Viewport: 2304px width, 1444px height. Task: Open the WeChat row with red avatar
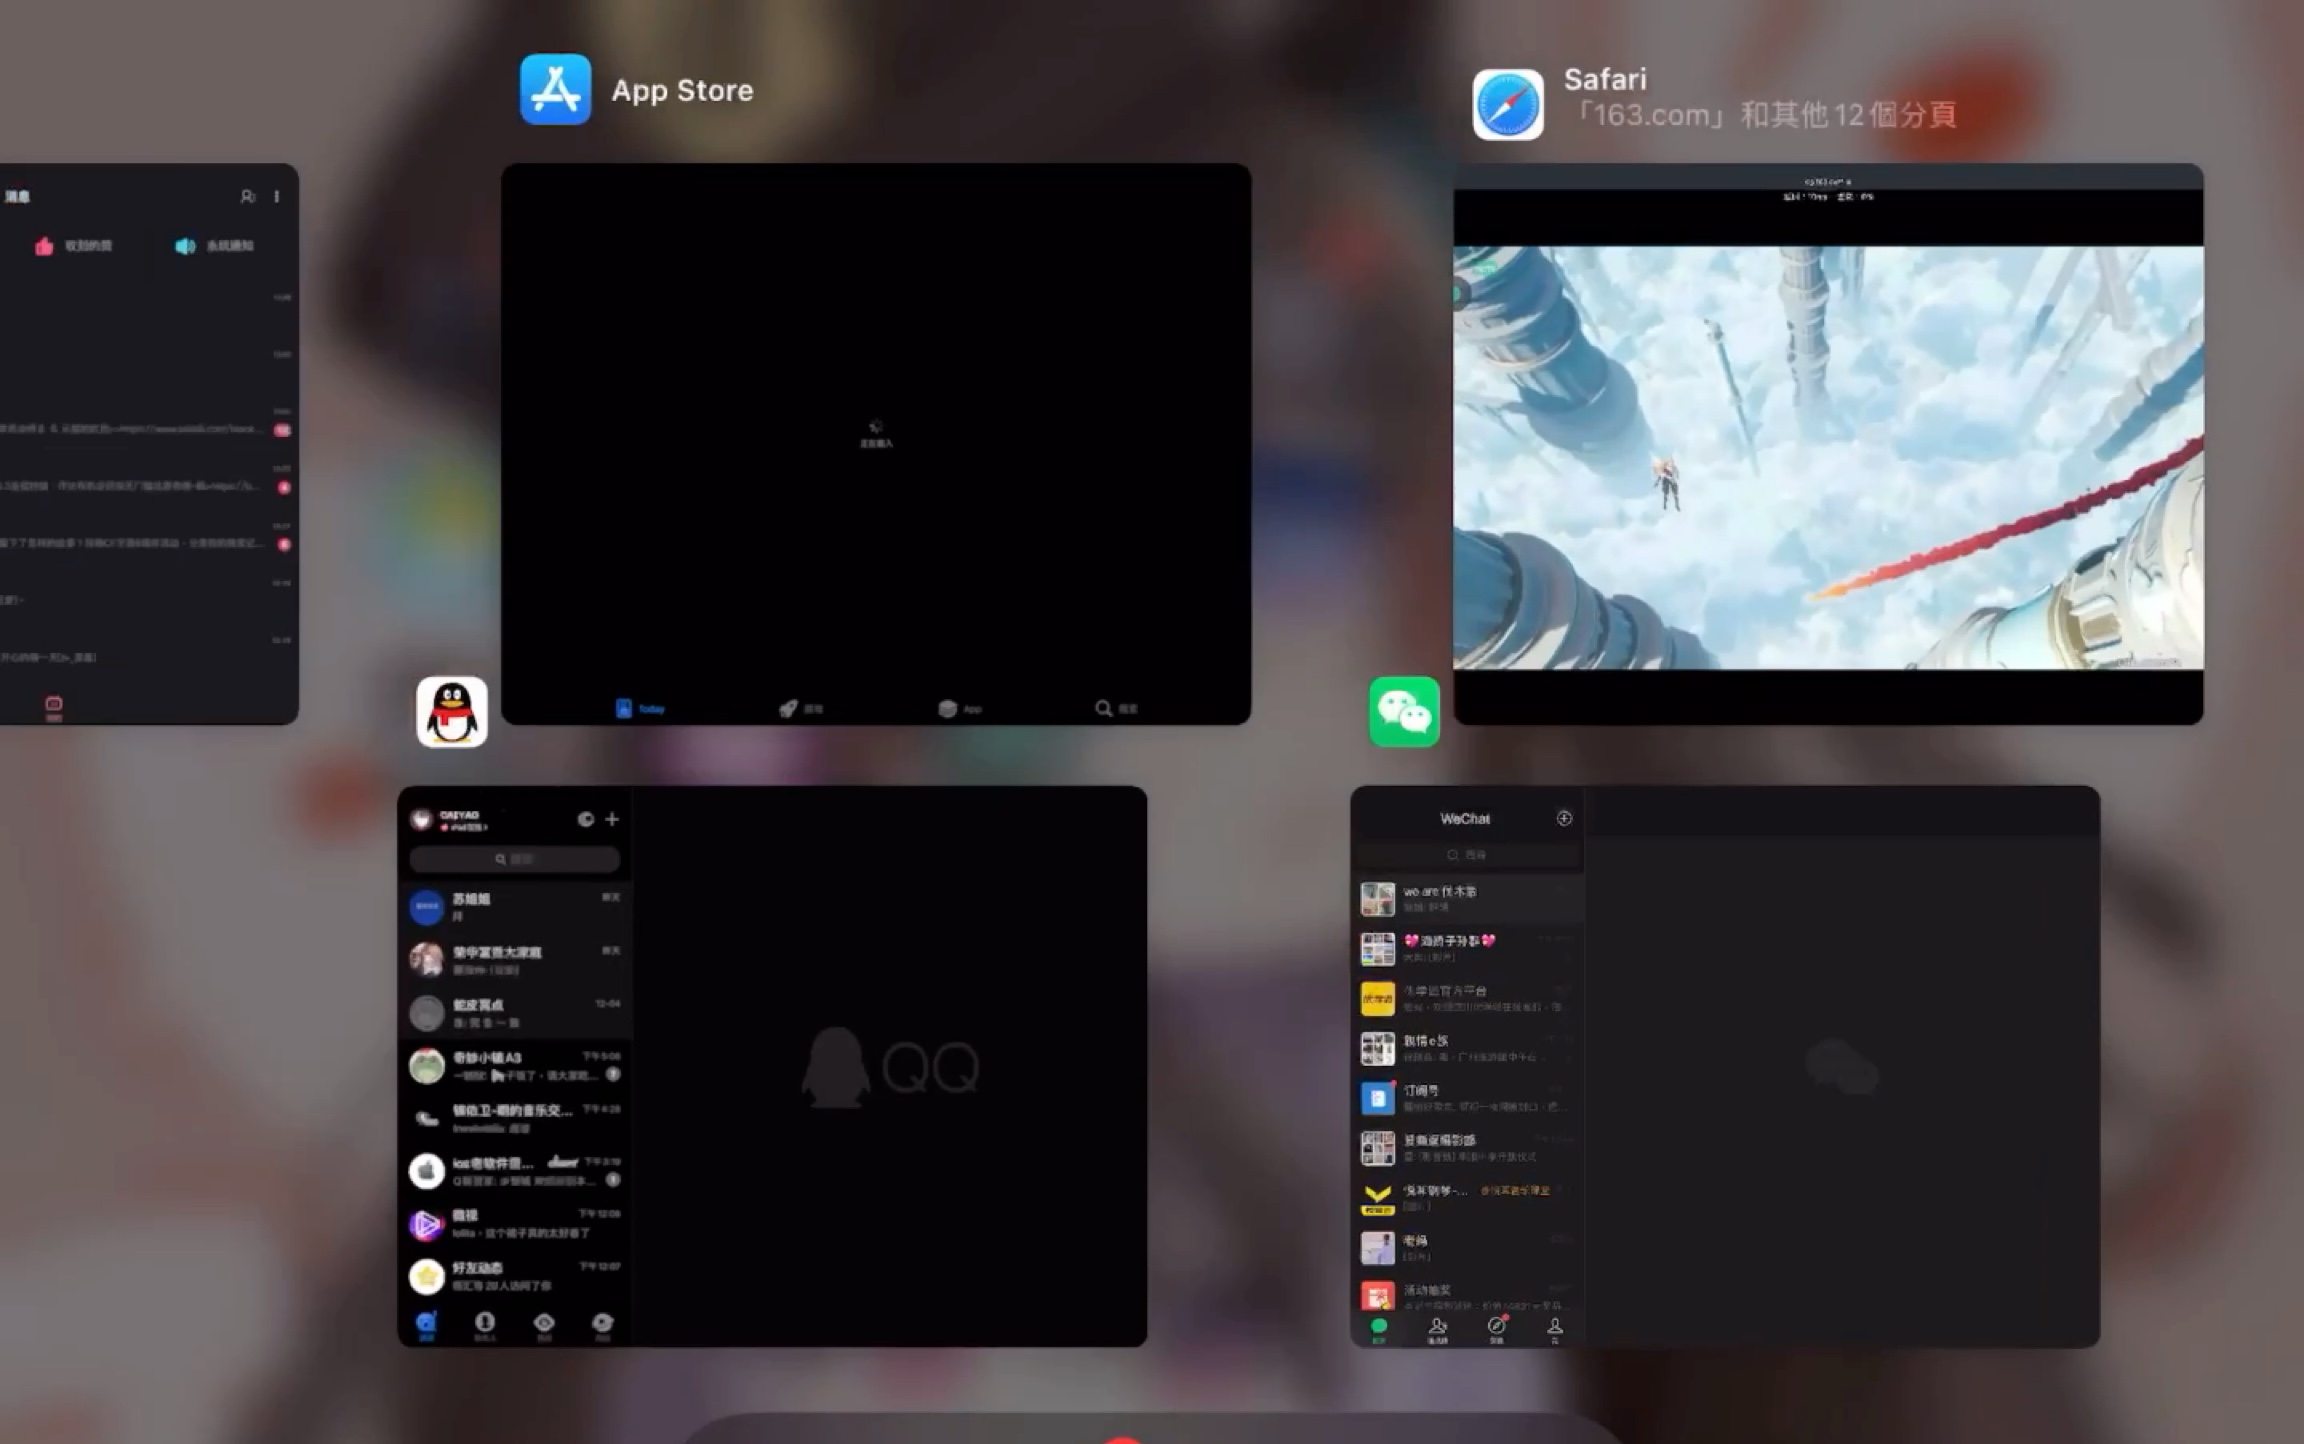click(x=1467, y=1295)
